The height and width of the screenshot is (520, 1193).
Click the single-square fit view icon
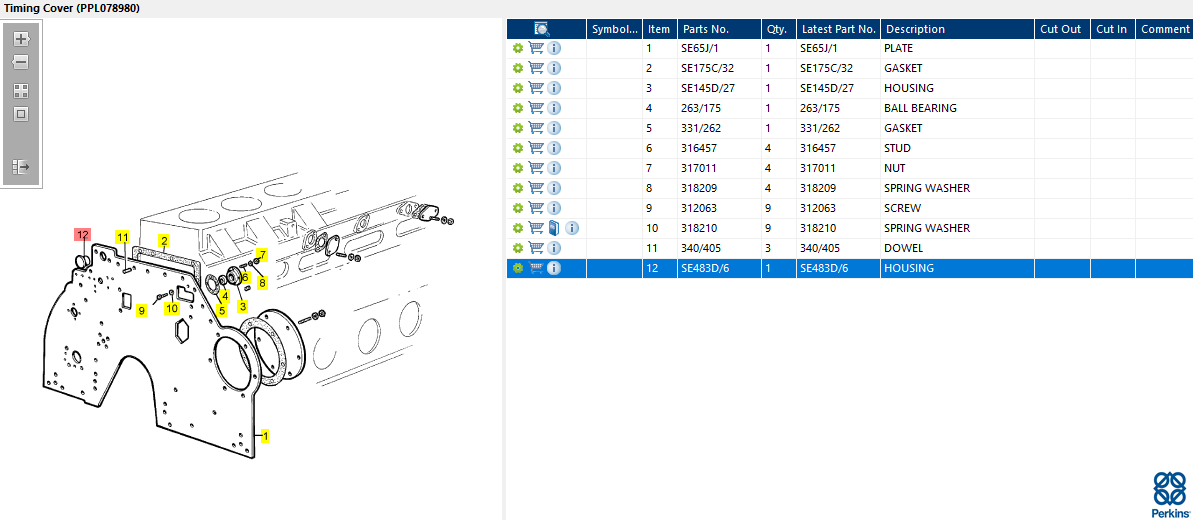(x=21, y=114)
